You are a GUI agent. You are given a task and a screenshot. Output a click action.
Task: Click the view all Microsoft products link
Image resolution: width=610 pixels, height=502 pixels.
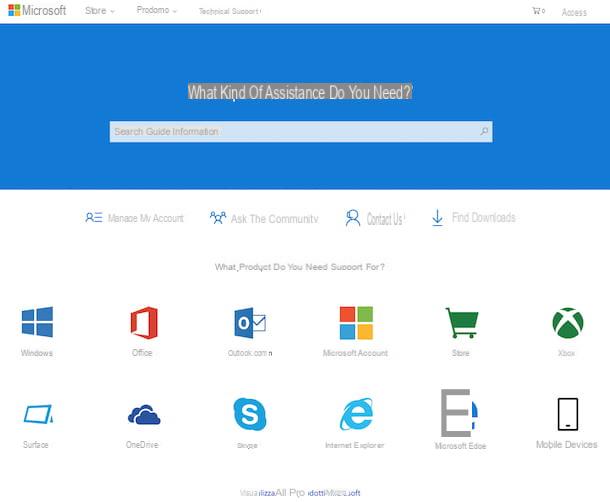coord(300,493)
